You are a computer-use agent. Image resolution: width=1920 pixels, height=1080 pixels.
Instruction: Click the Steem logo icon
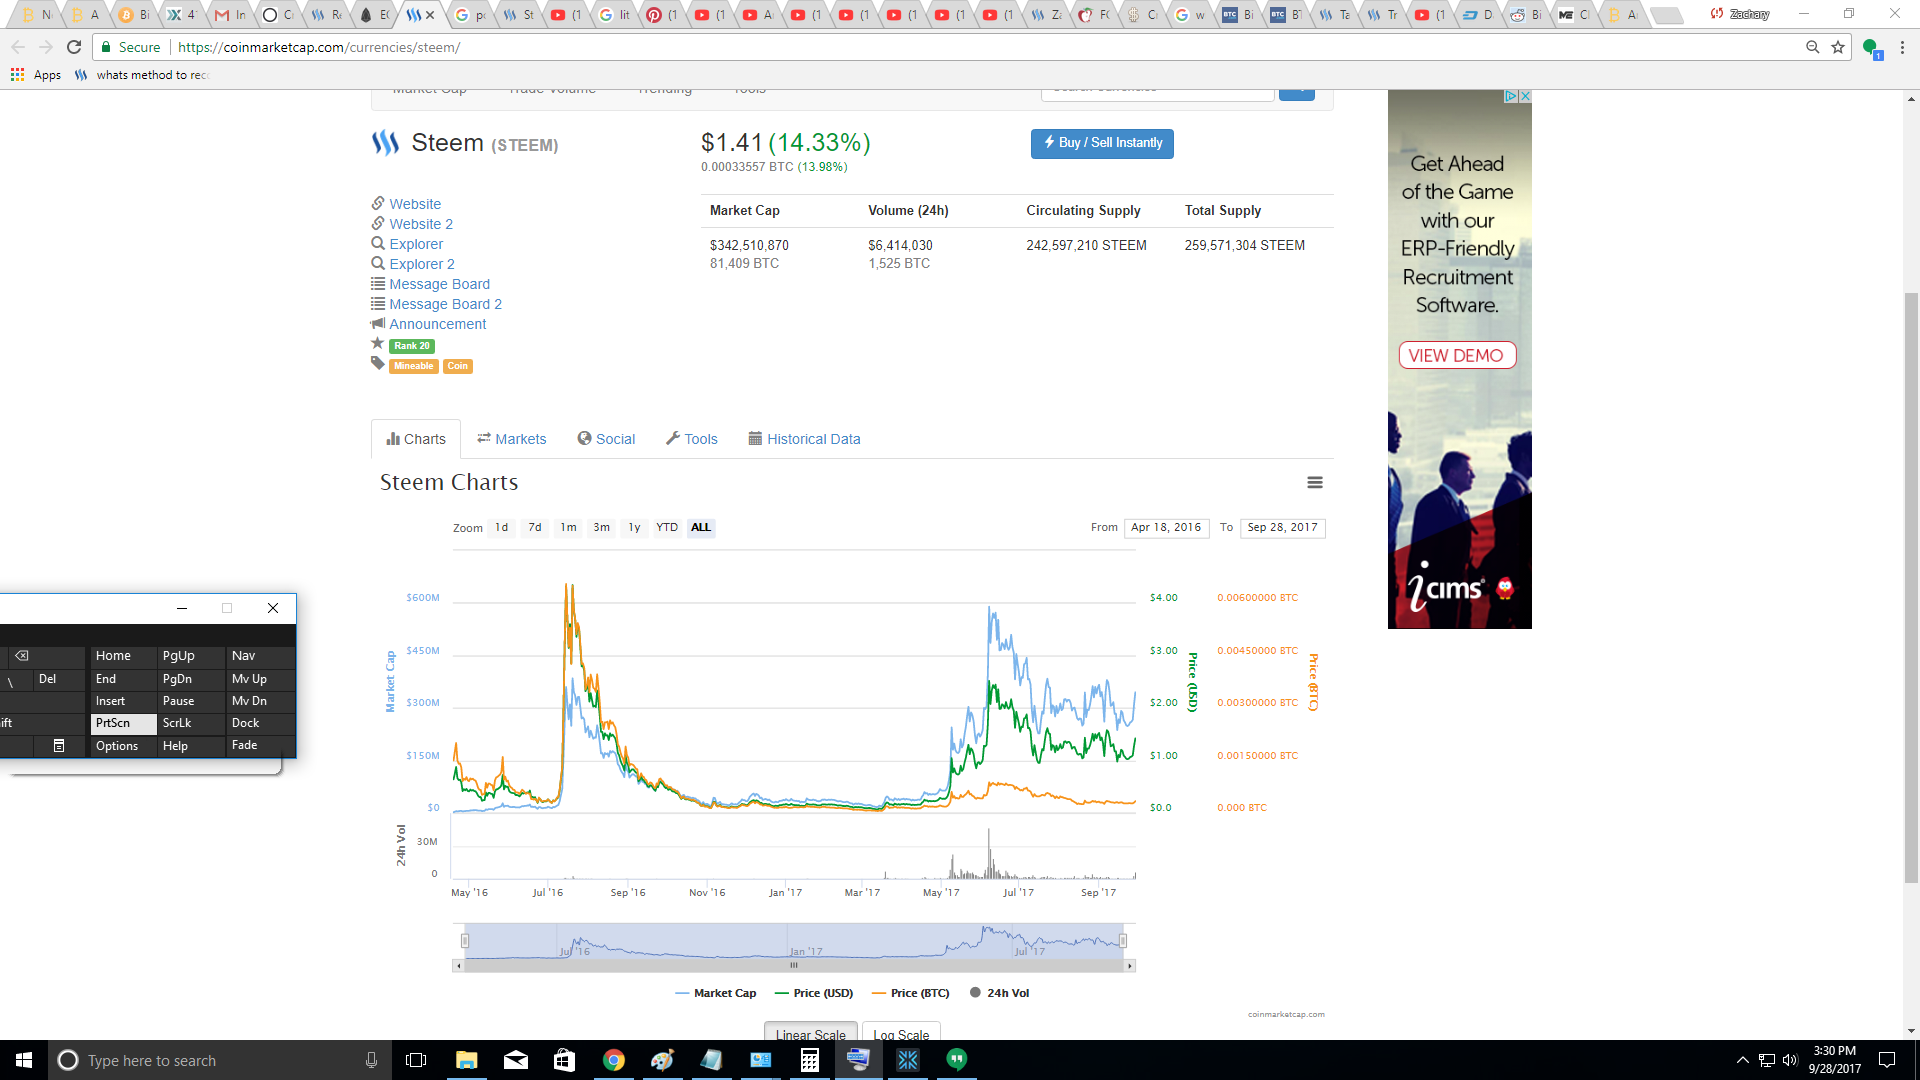pyautogui.click(x=385, y=143)
